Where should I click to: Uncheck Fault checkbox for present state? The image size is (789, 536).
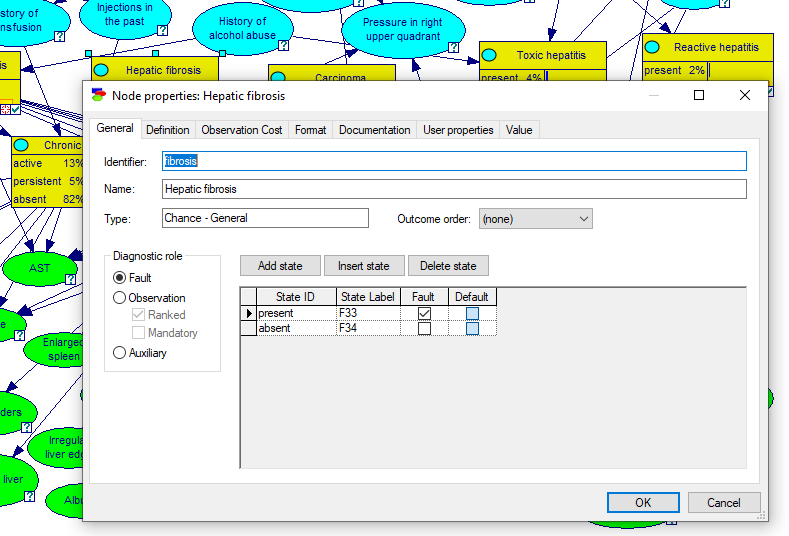click(x=425, y=314)
